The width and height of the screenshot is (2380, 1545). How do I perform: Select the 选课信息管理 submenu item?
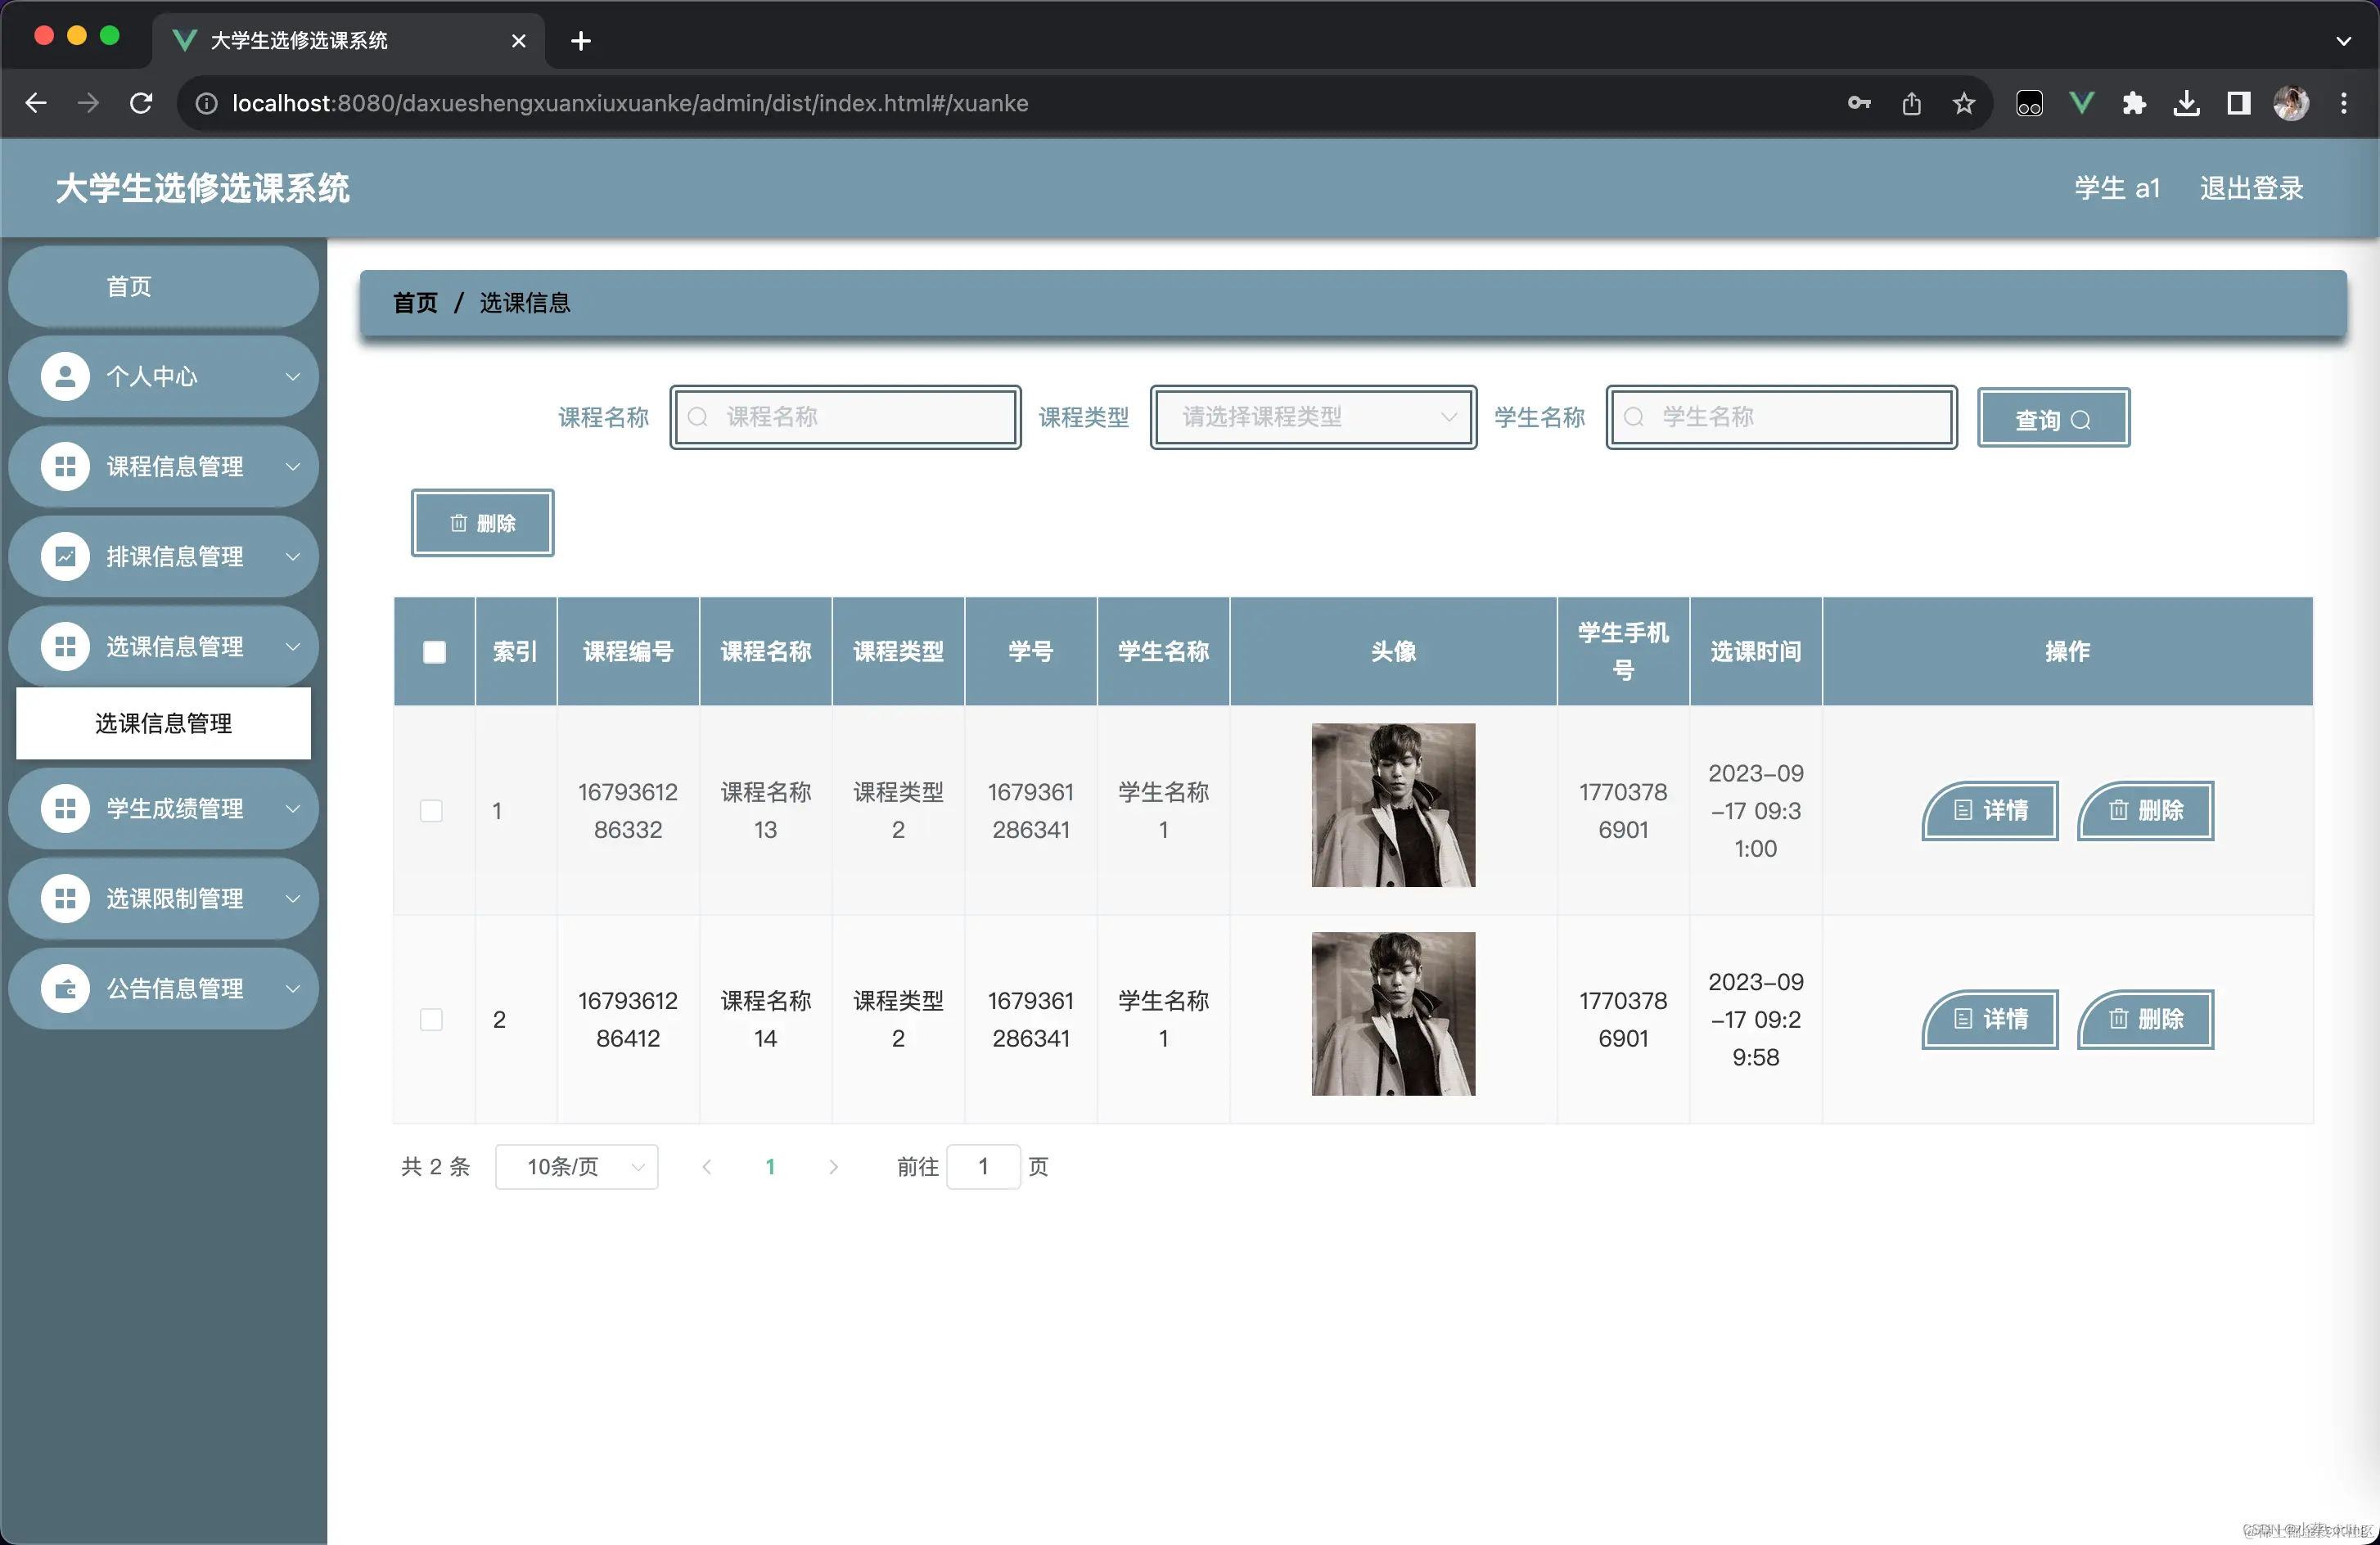pyautogui.click(x=164, y=723)
